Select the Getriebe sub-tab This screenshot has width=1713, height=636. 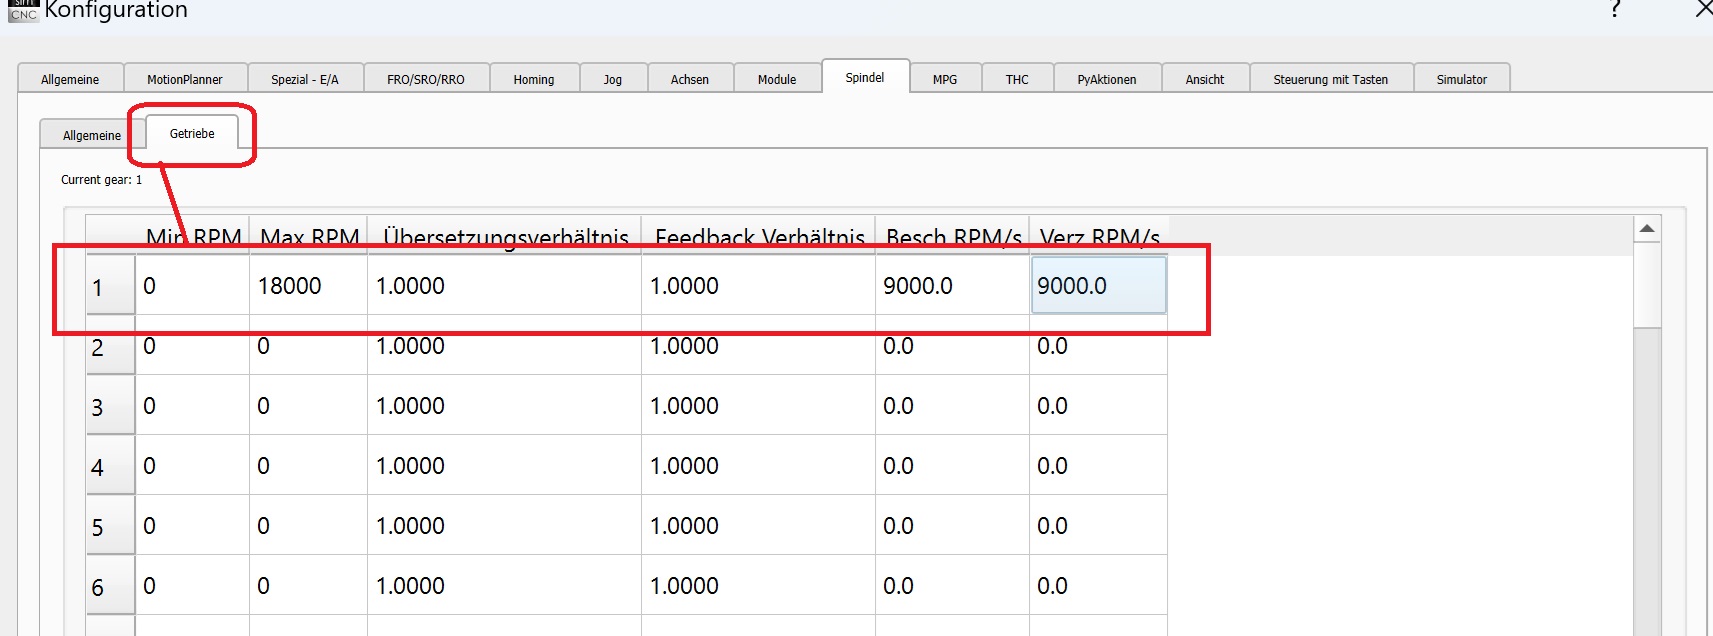[x=192, y=133]
